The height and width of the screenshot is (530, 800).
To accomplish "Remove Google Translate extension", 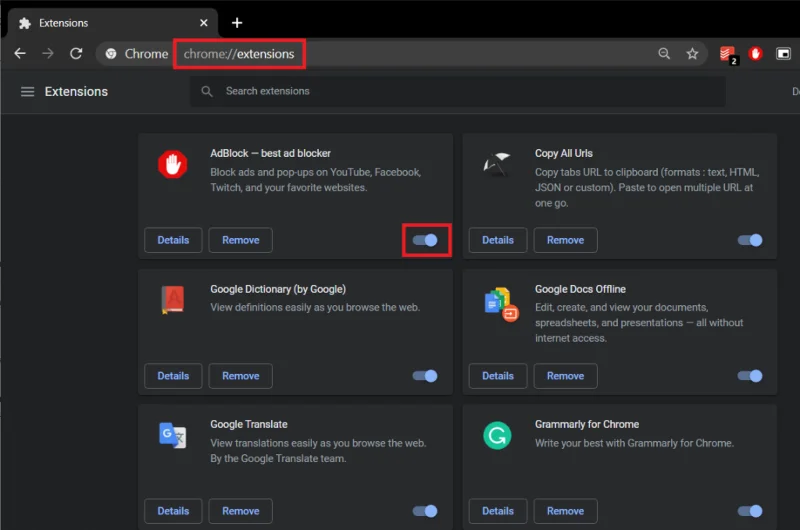I will click(x=240, y=511).
